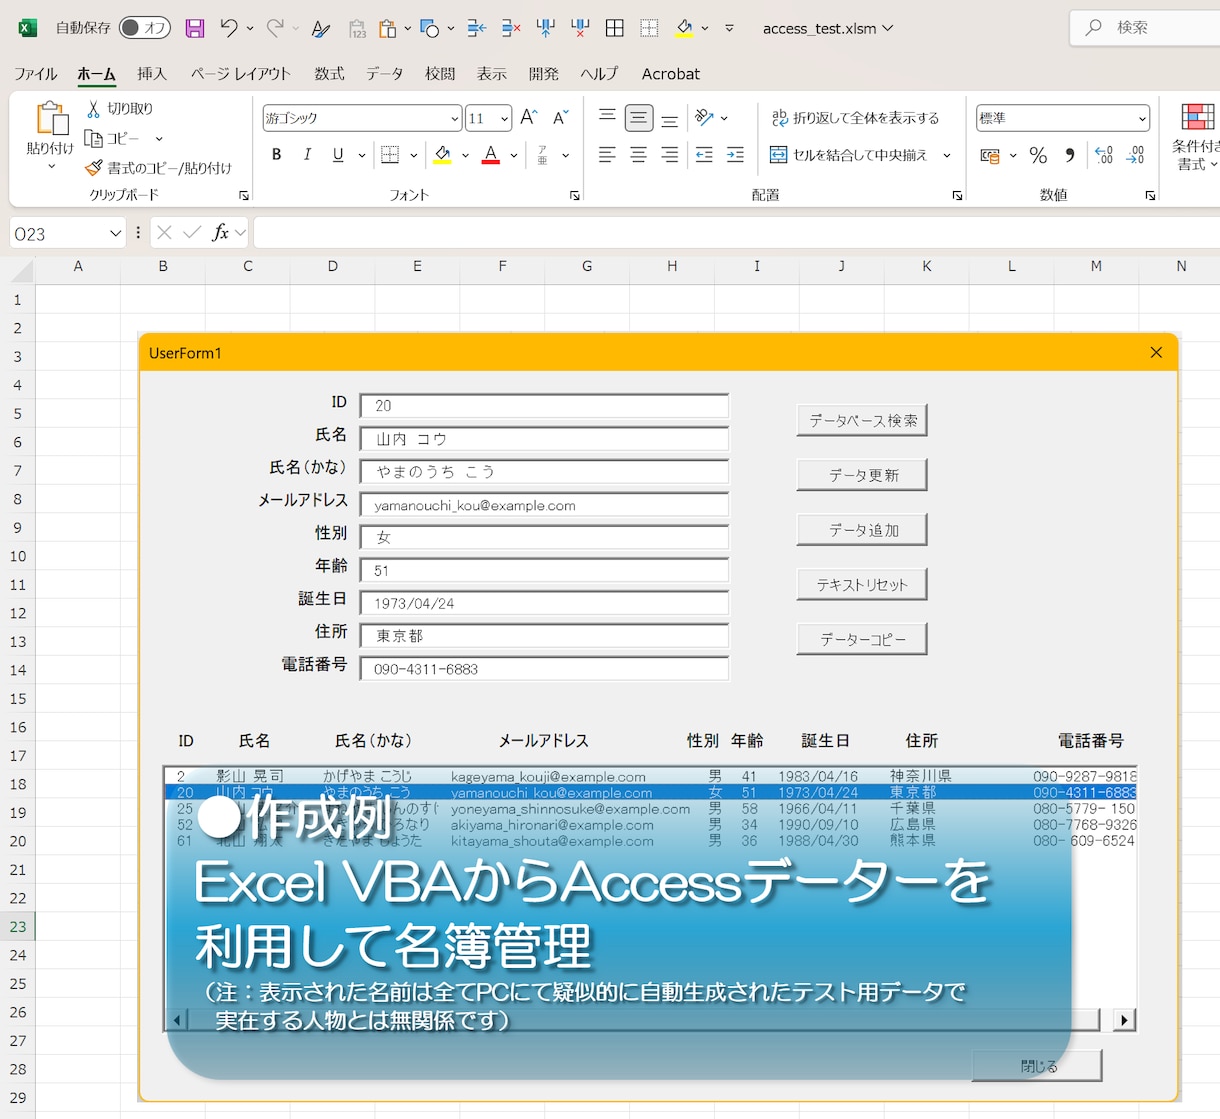Click the accounting number format icon

pyautogui.click(x=990, y=155)
